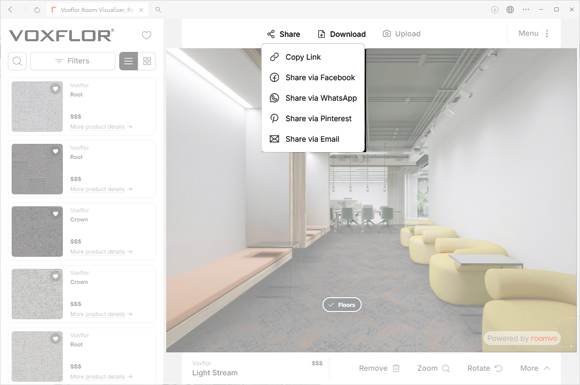Open the browser downloads icon
Image resolution: width=580 pixels, height=385 pixels.
(495, 10)
